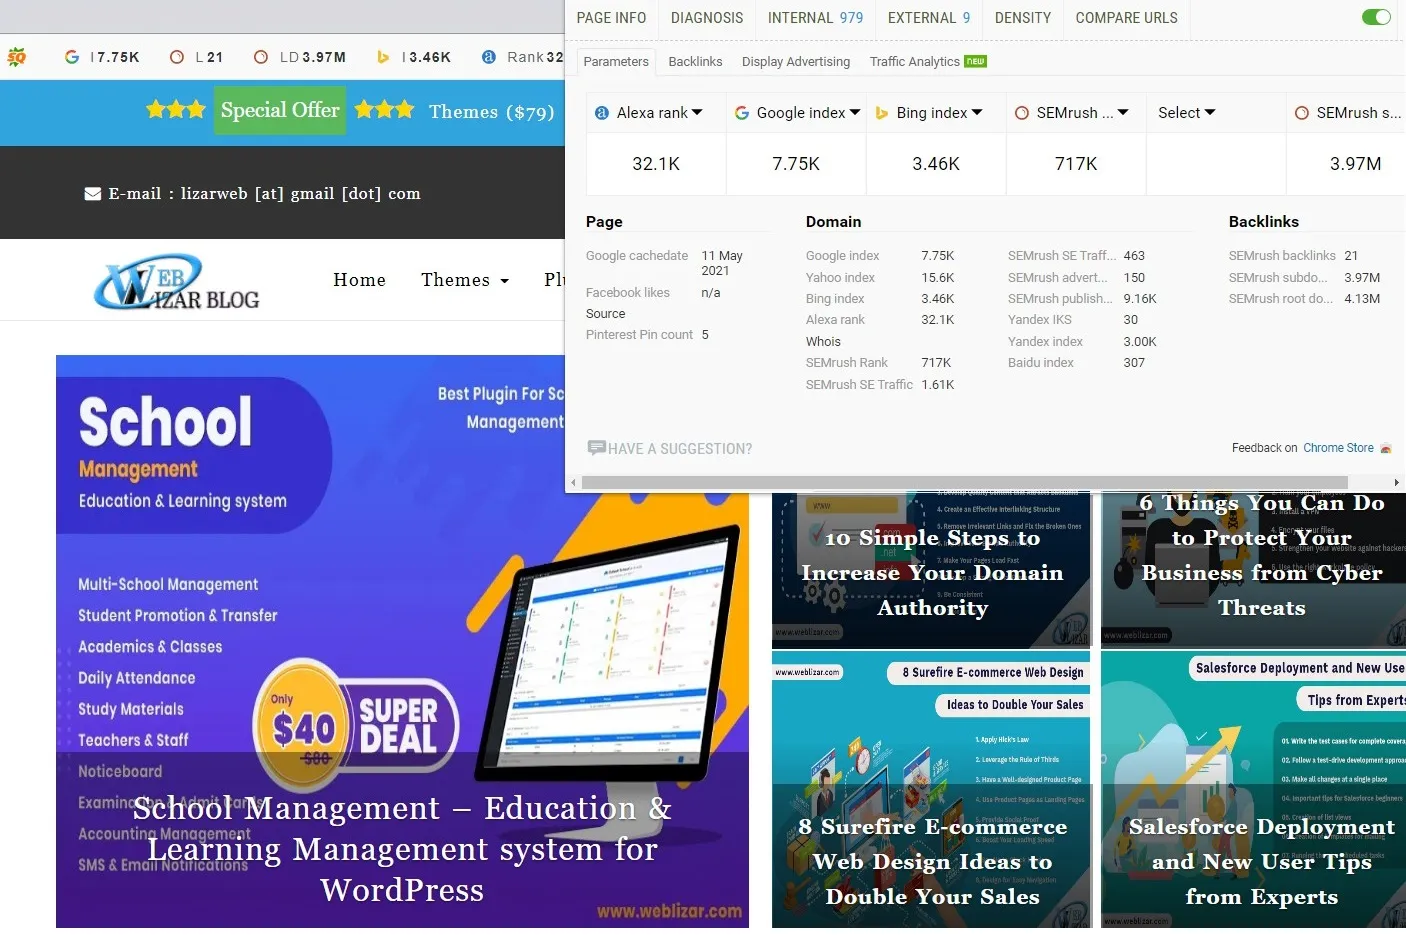Open Salesforce Deployment and New User Tips post
The width and height of the screenshot is (1406, 936).
[x=1255, y=789]
